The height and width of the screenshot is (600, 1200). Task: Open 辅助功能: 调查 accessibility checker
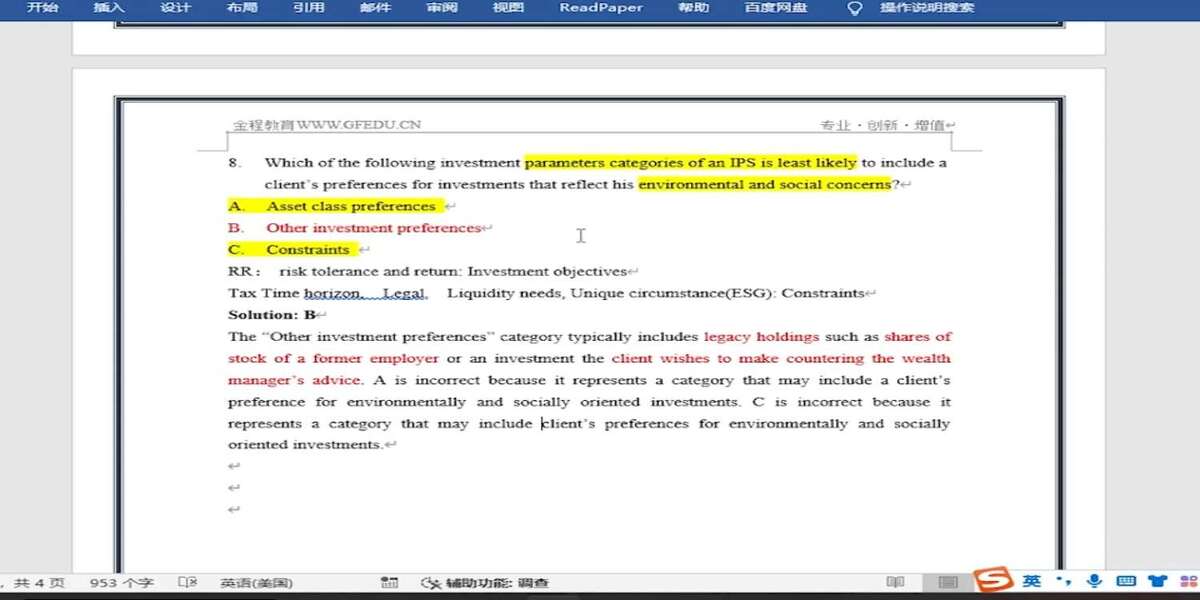(x=486, y=582)
